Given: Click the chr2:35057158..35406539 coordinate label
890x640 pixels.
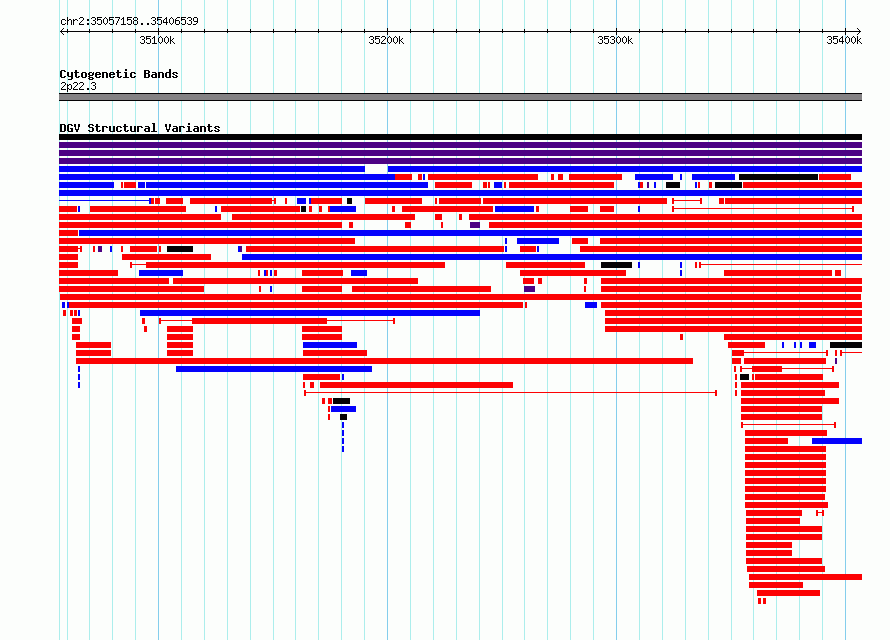Looking at the screenshot, I should point(129,21).
